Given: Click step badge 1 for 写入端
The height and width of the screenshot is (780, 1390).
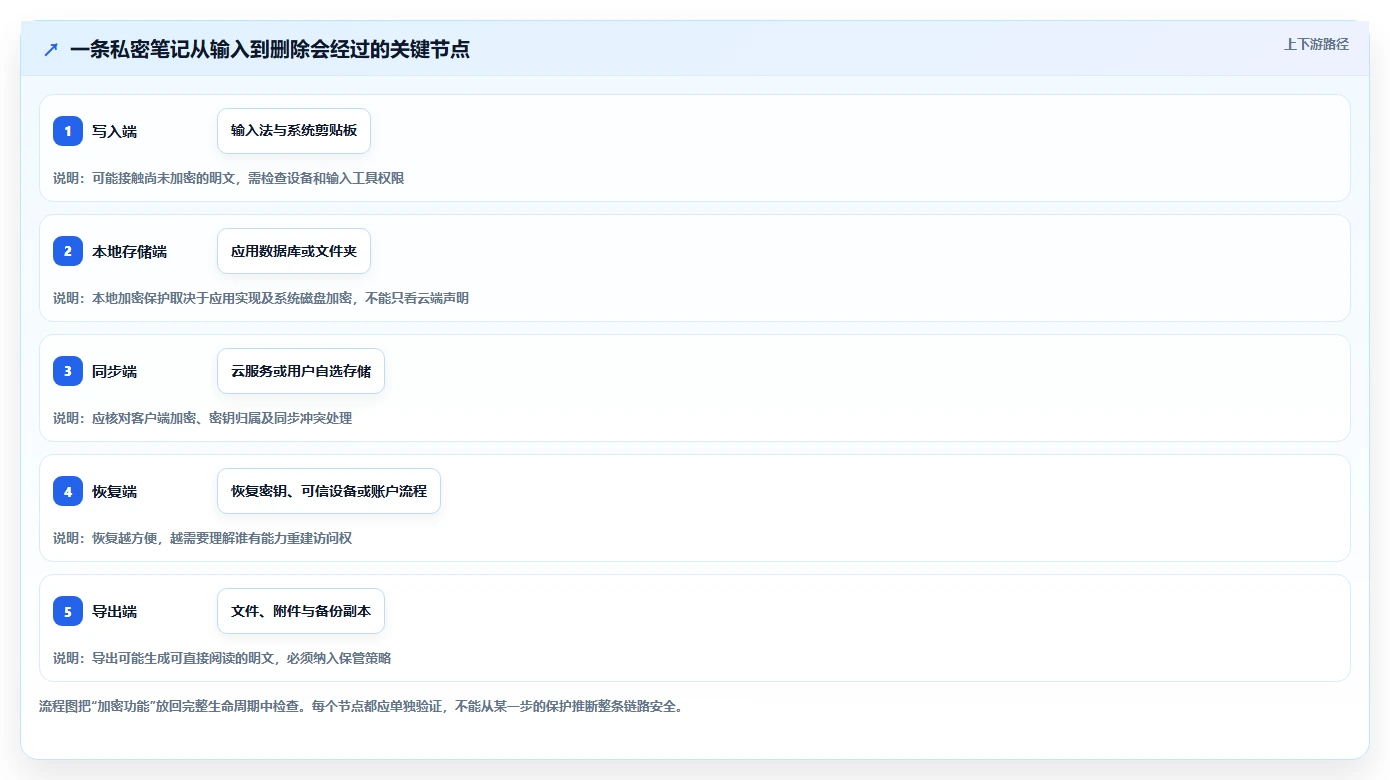Looking at the screenshot, I should coord(68,131).
